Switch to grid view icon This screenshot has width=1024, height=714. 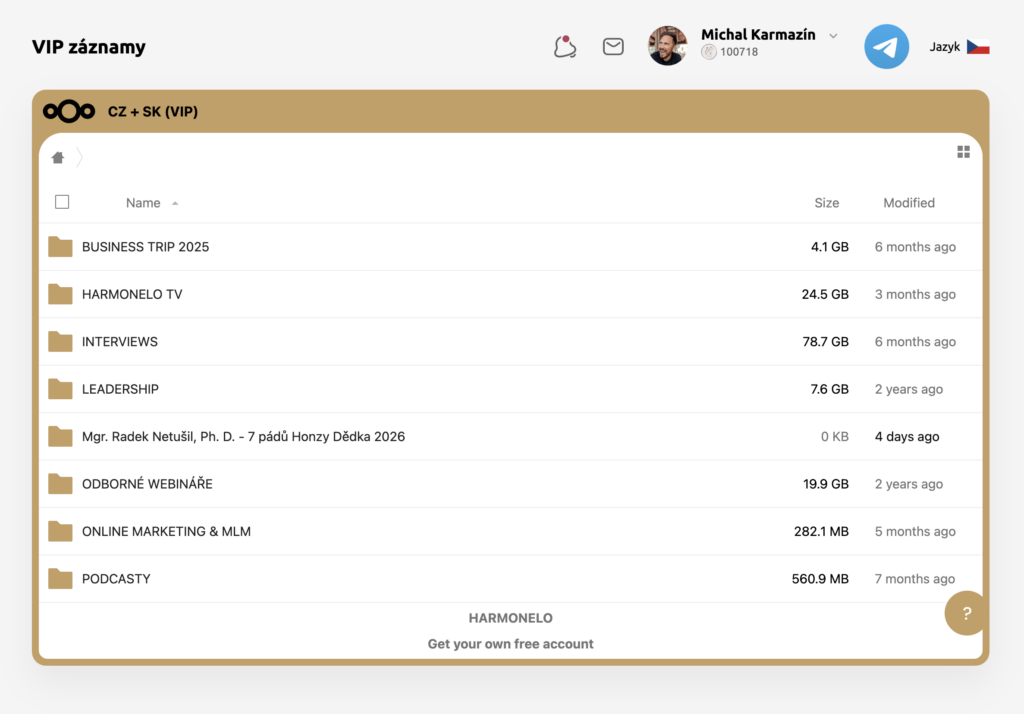(963, 152)
